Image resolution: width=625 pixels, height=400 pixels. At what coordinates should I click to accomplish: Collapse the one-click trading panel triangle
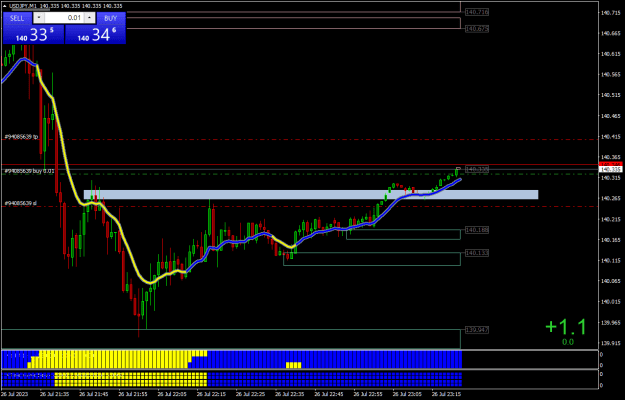[5, 6]
